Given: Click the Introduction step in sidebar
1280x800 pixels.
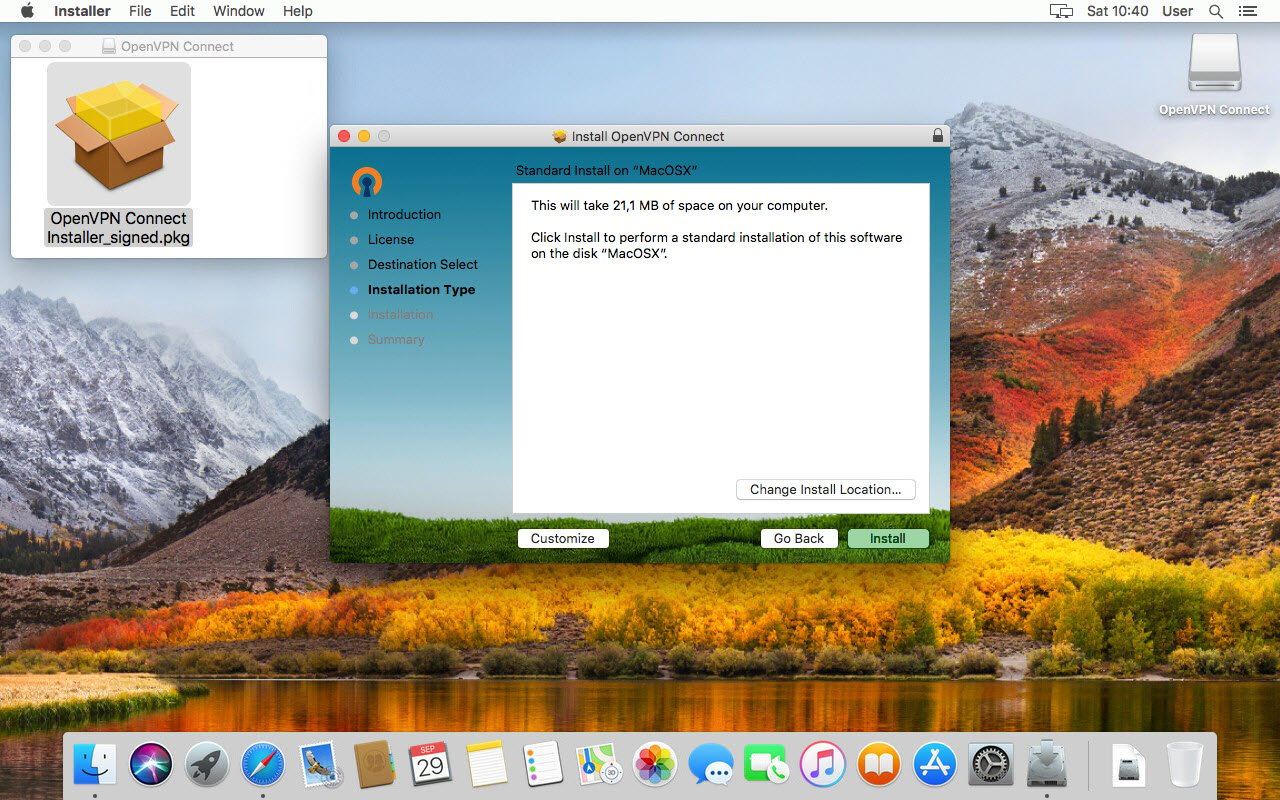Looking at the screenshot, I should point(404,214).
